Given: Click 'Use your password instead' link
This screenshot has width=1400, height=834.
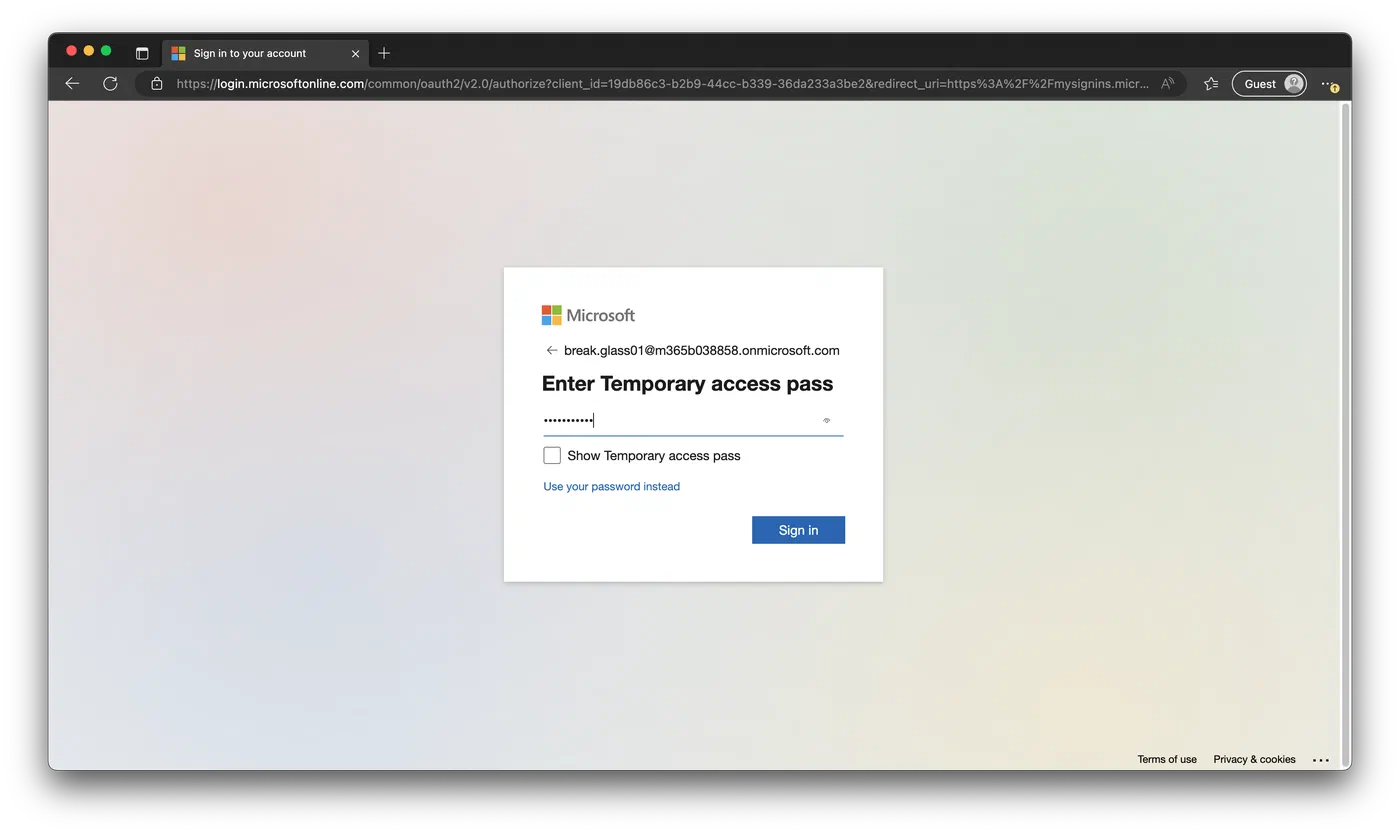Looking at the screenshot, I should [x=611, y=486].
